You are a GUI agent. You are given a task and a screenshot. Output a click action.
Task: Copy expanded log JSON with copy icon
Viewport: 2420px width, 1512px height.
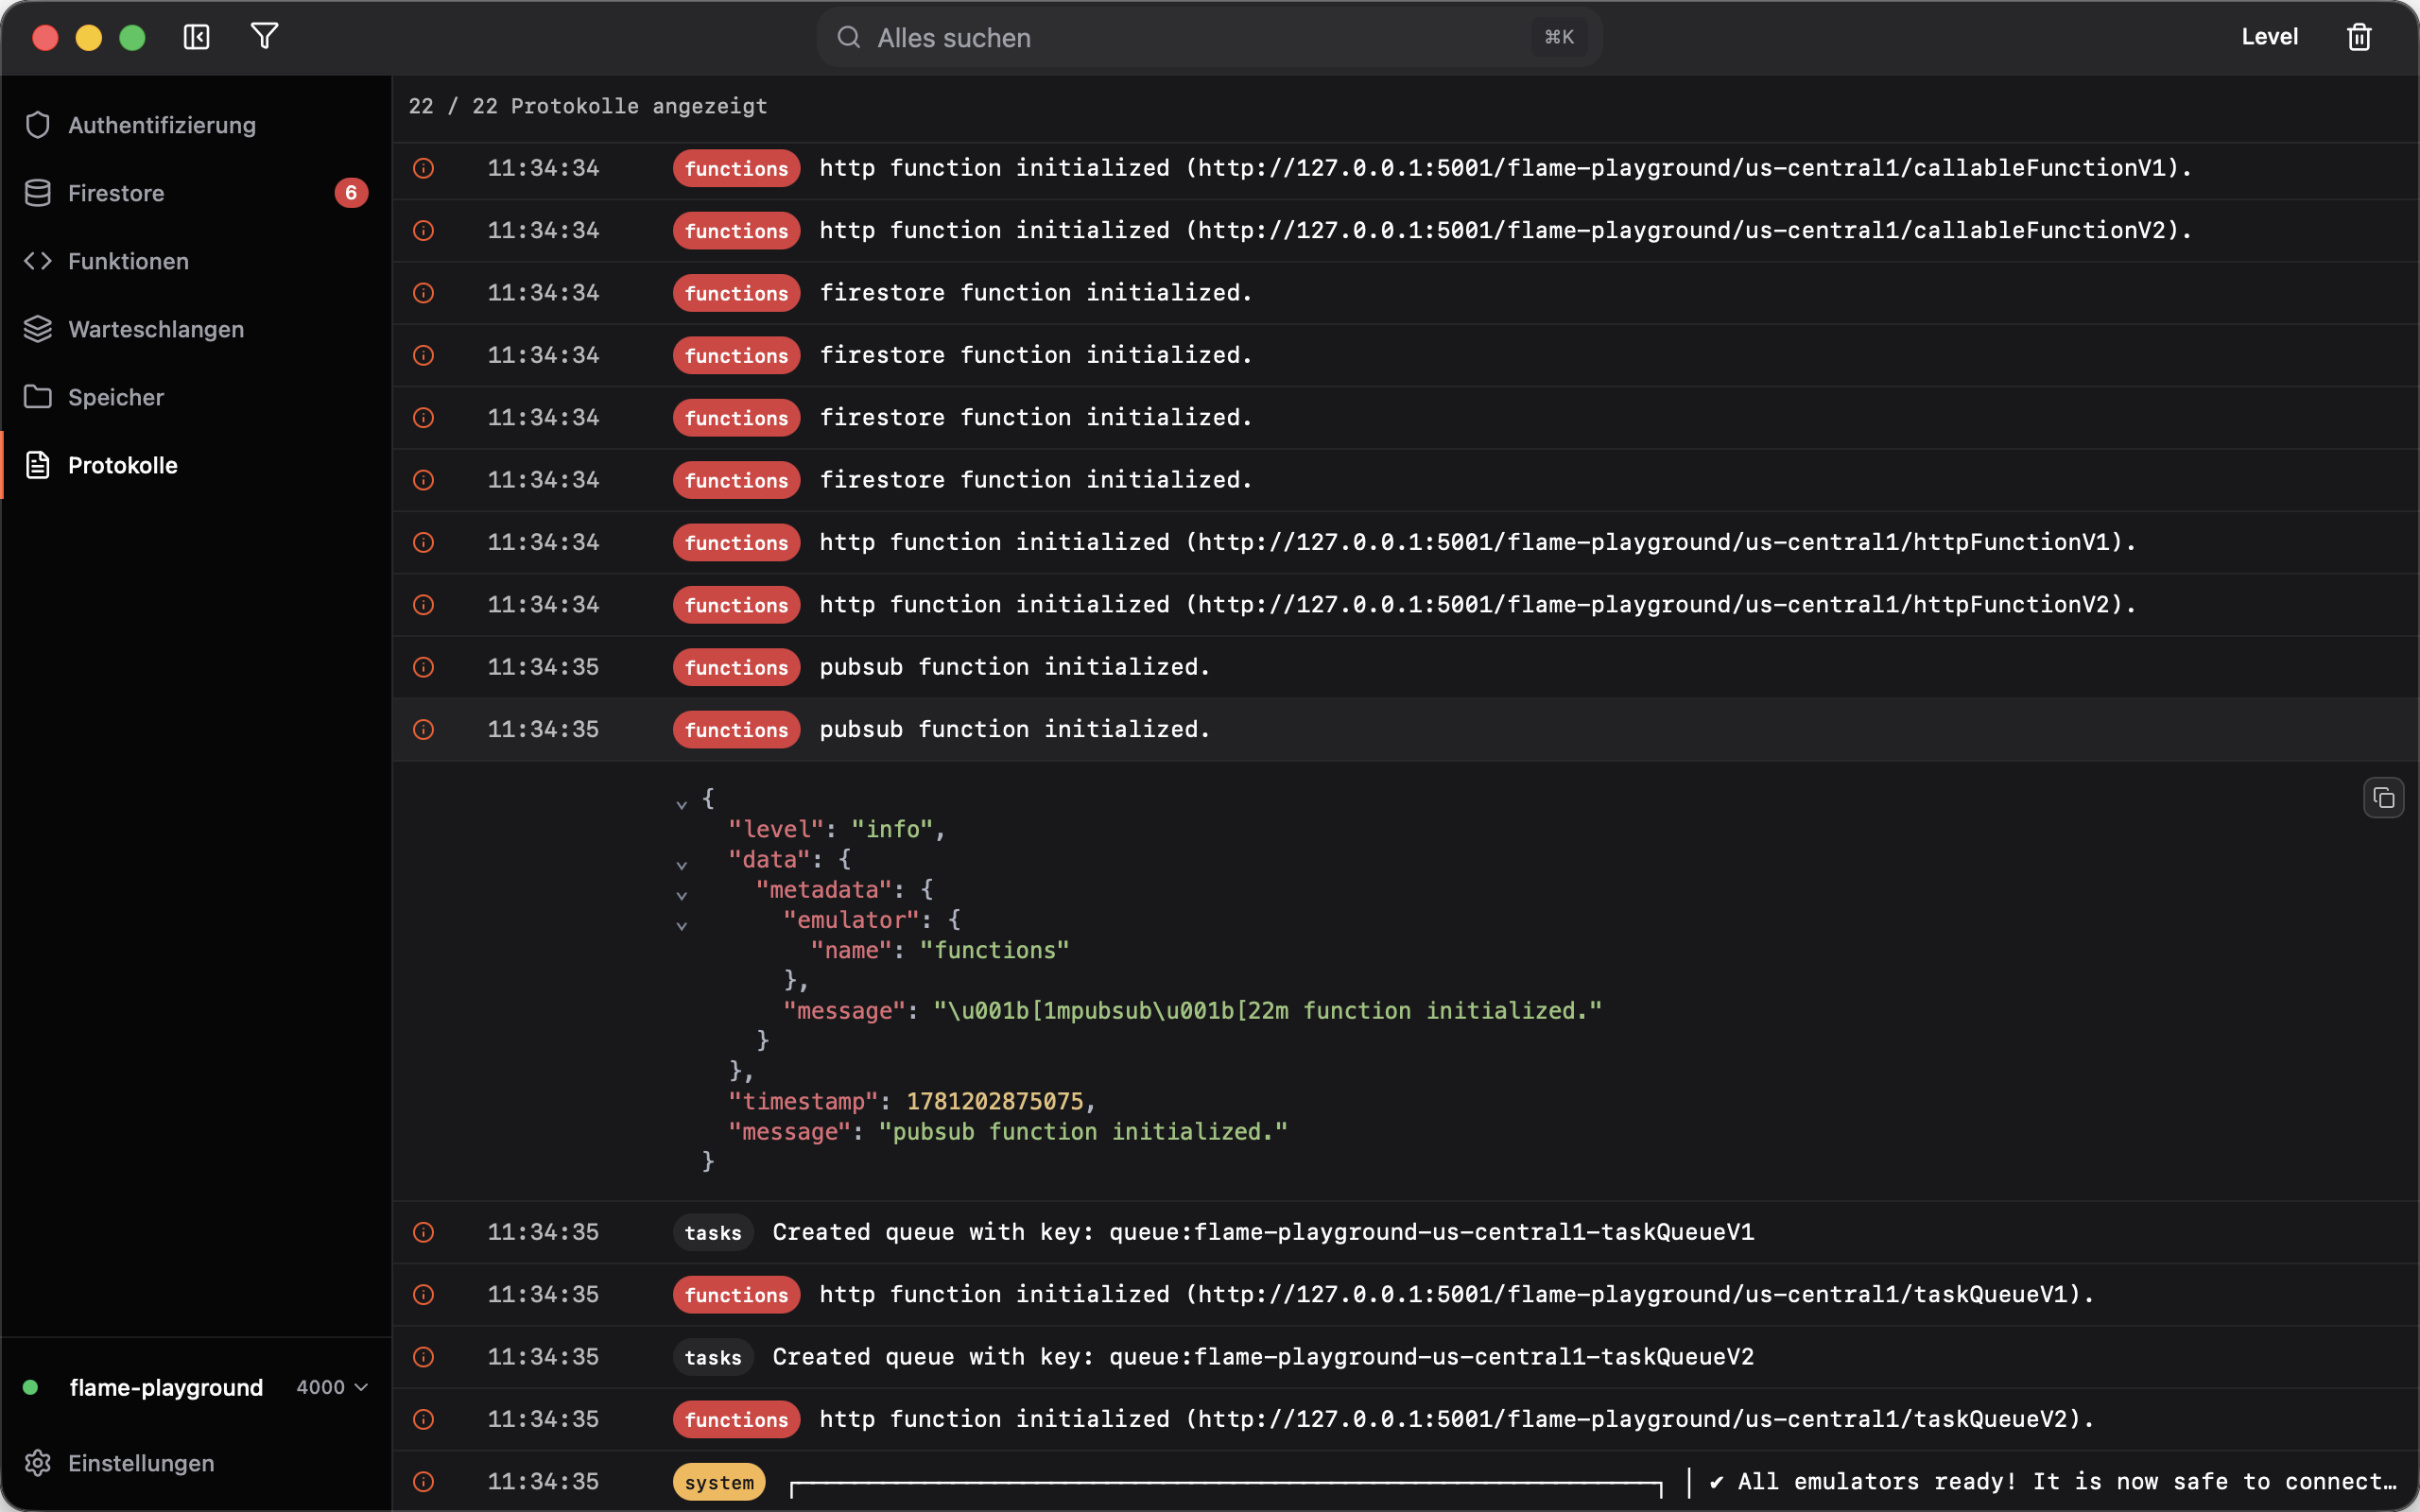pyautogui.click(x=2383, y=798)
